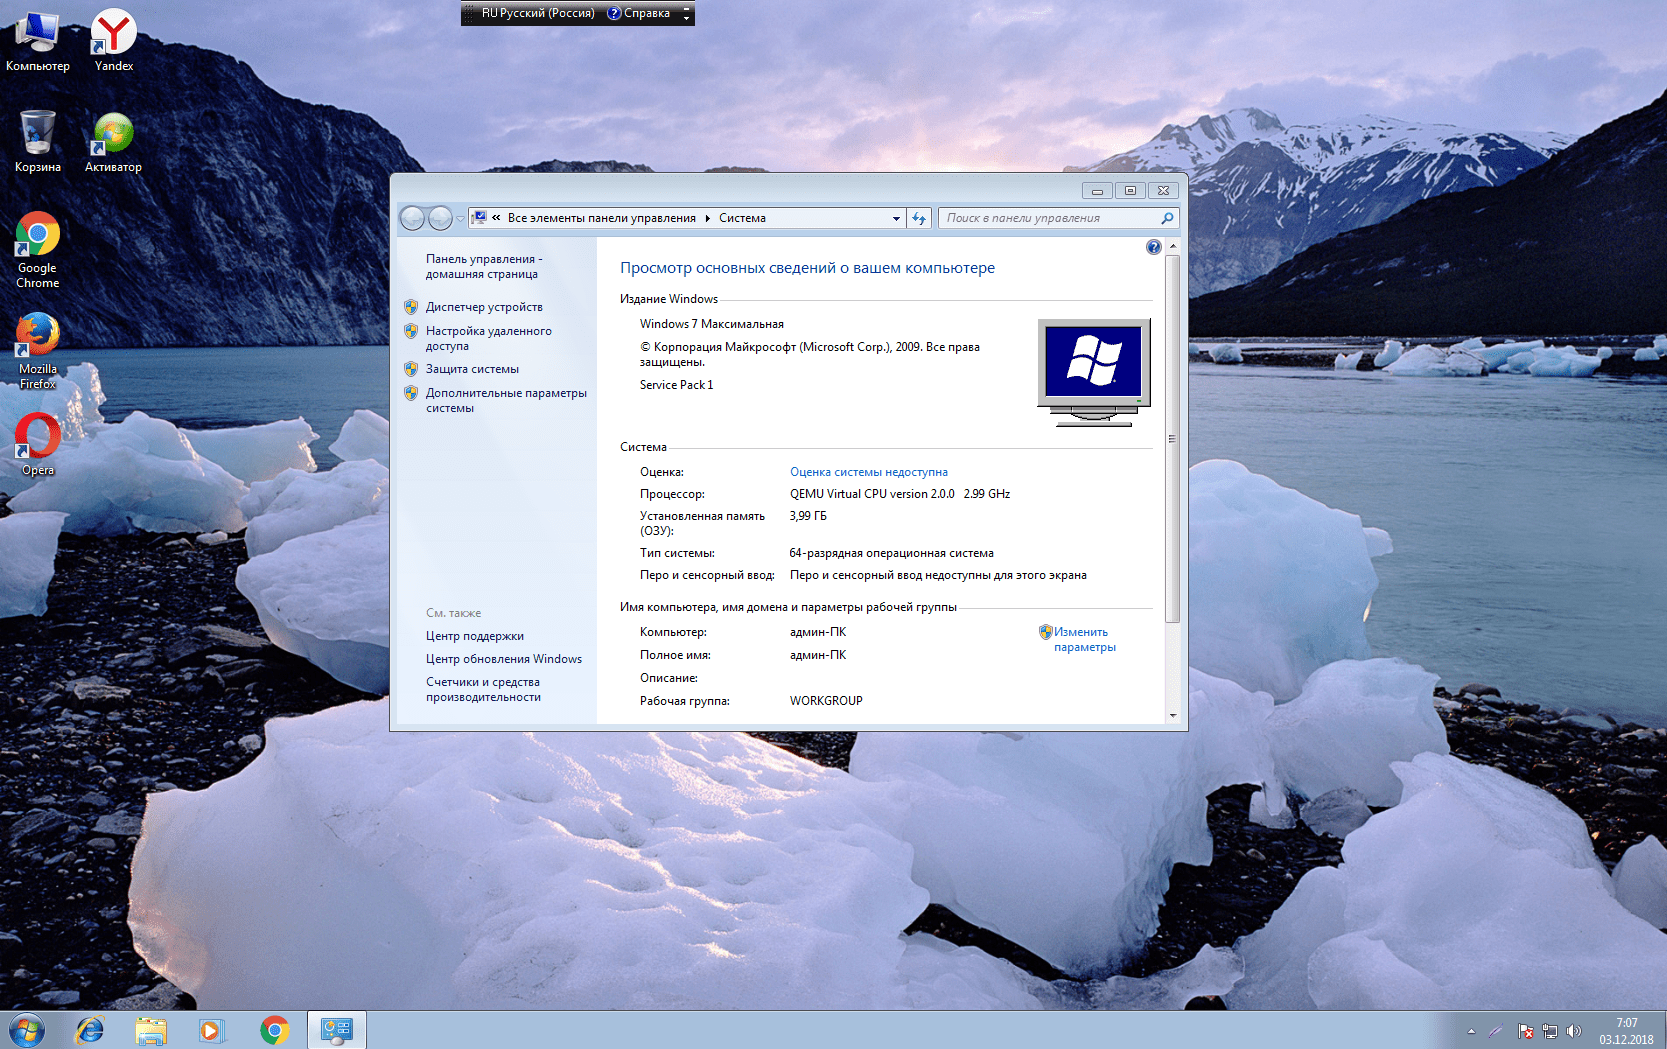Click Изменить параметры link

click(x=1084, y=639)
